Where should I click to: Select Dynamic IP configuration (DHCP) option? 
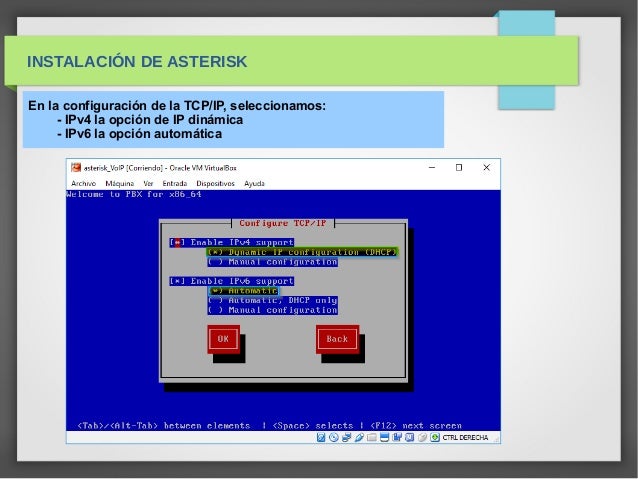tap(302, 252)
